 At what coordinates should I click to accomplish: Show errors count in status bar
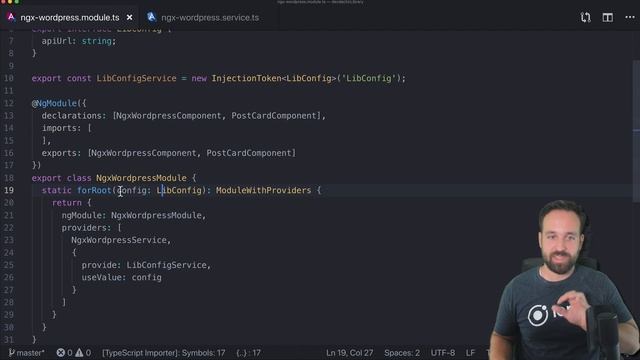pos(64,353)
